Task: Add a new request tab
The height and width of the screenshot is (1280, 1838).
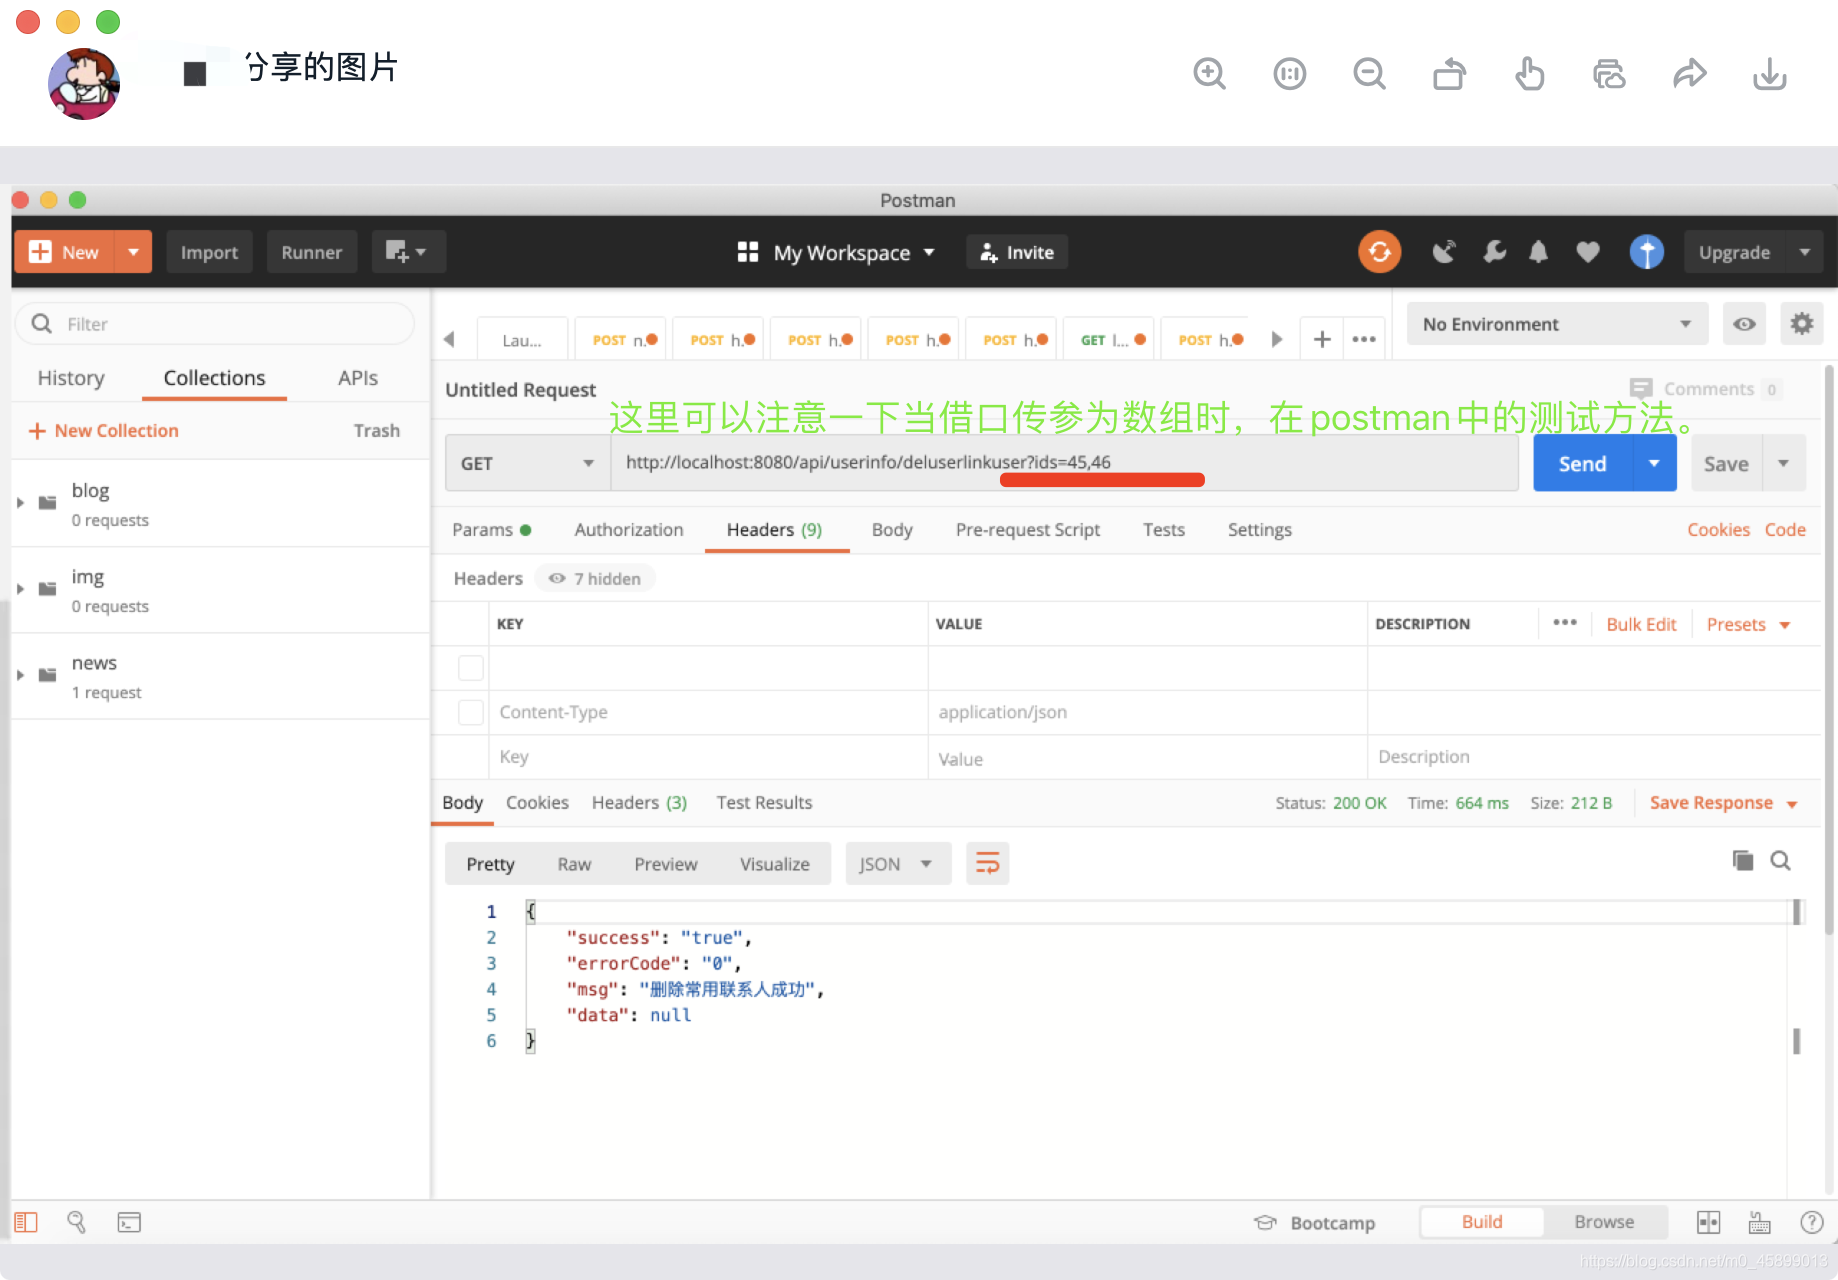Action: [1322, 339]
